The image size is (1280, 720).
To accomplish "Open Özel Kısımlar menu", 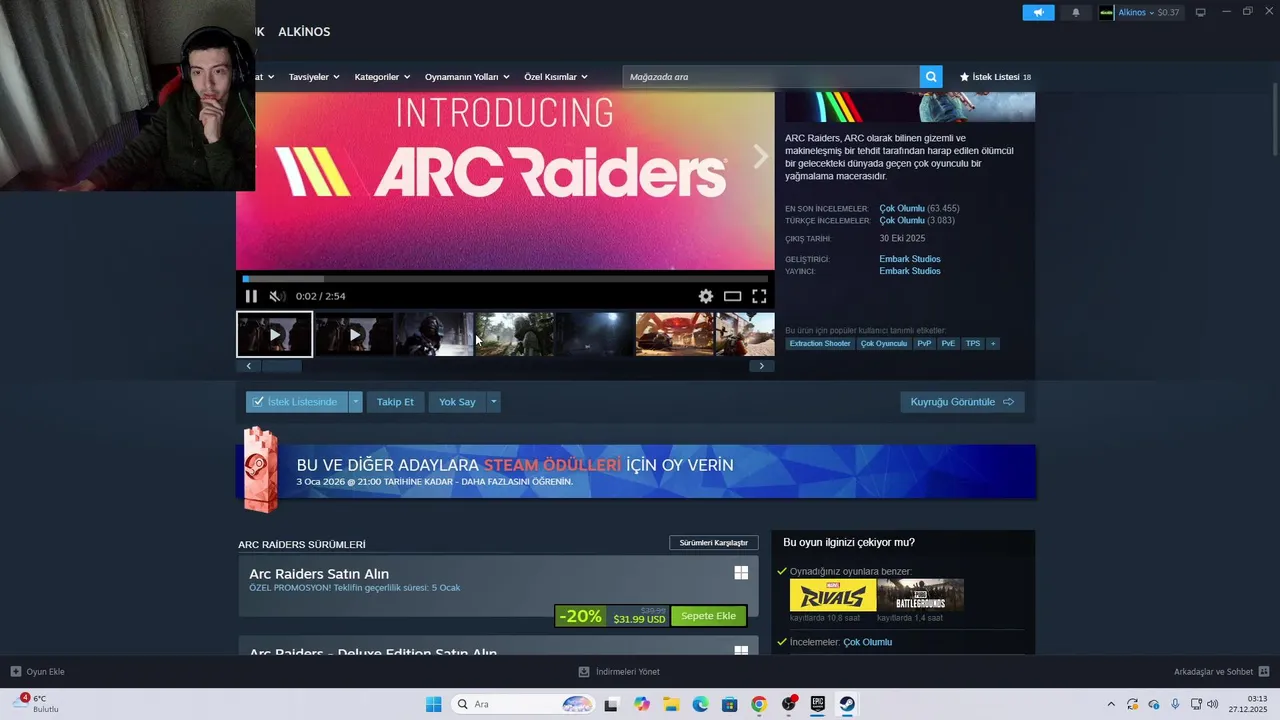I will click(x=556, y=77).
